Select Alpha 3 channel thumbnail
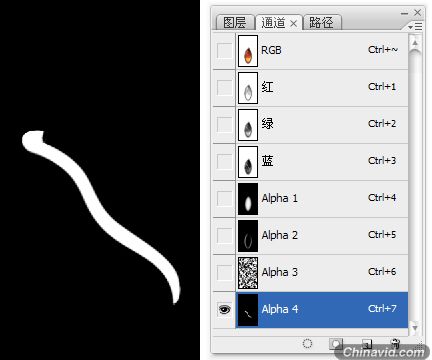Image resolution: width=432 pixels, height=360 pixels. (x=248, y=273)
